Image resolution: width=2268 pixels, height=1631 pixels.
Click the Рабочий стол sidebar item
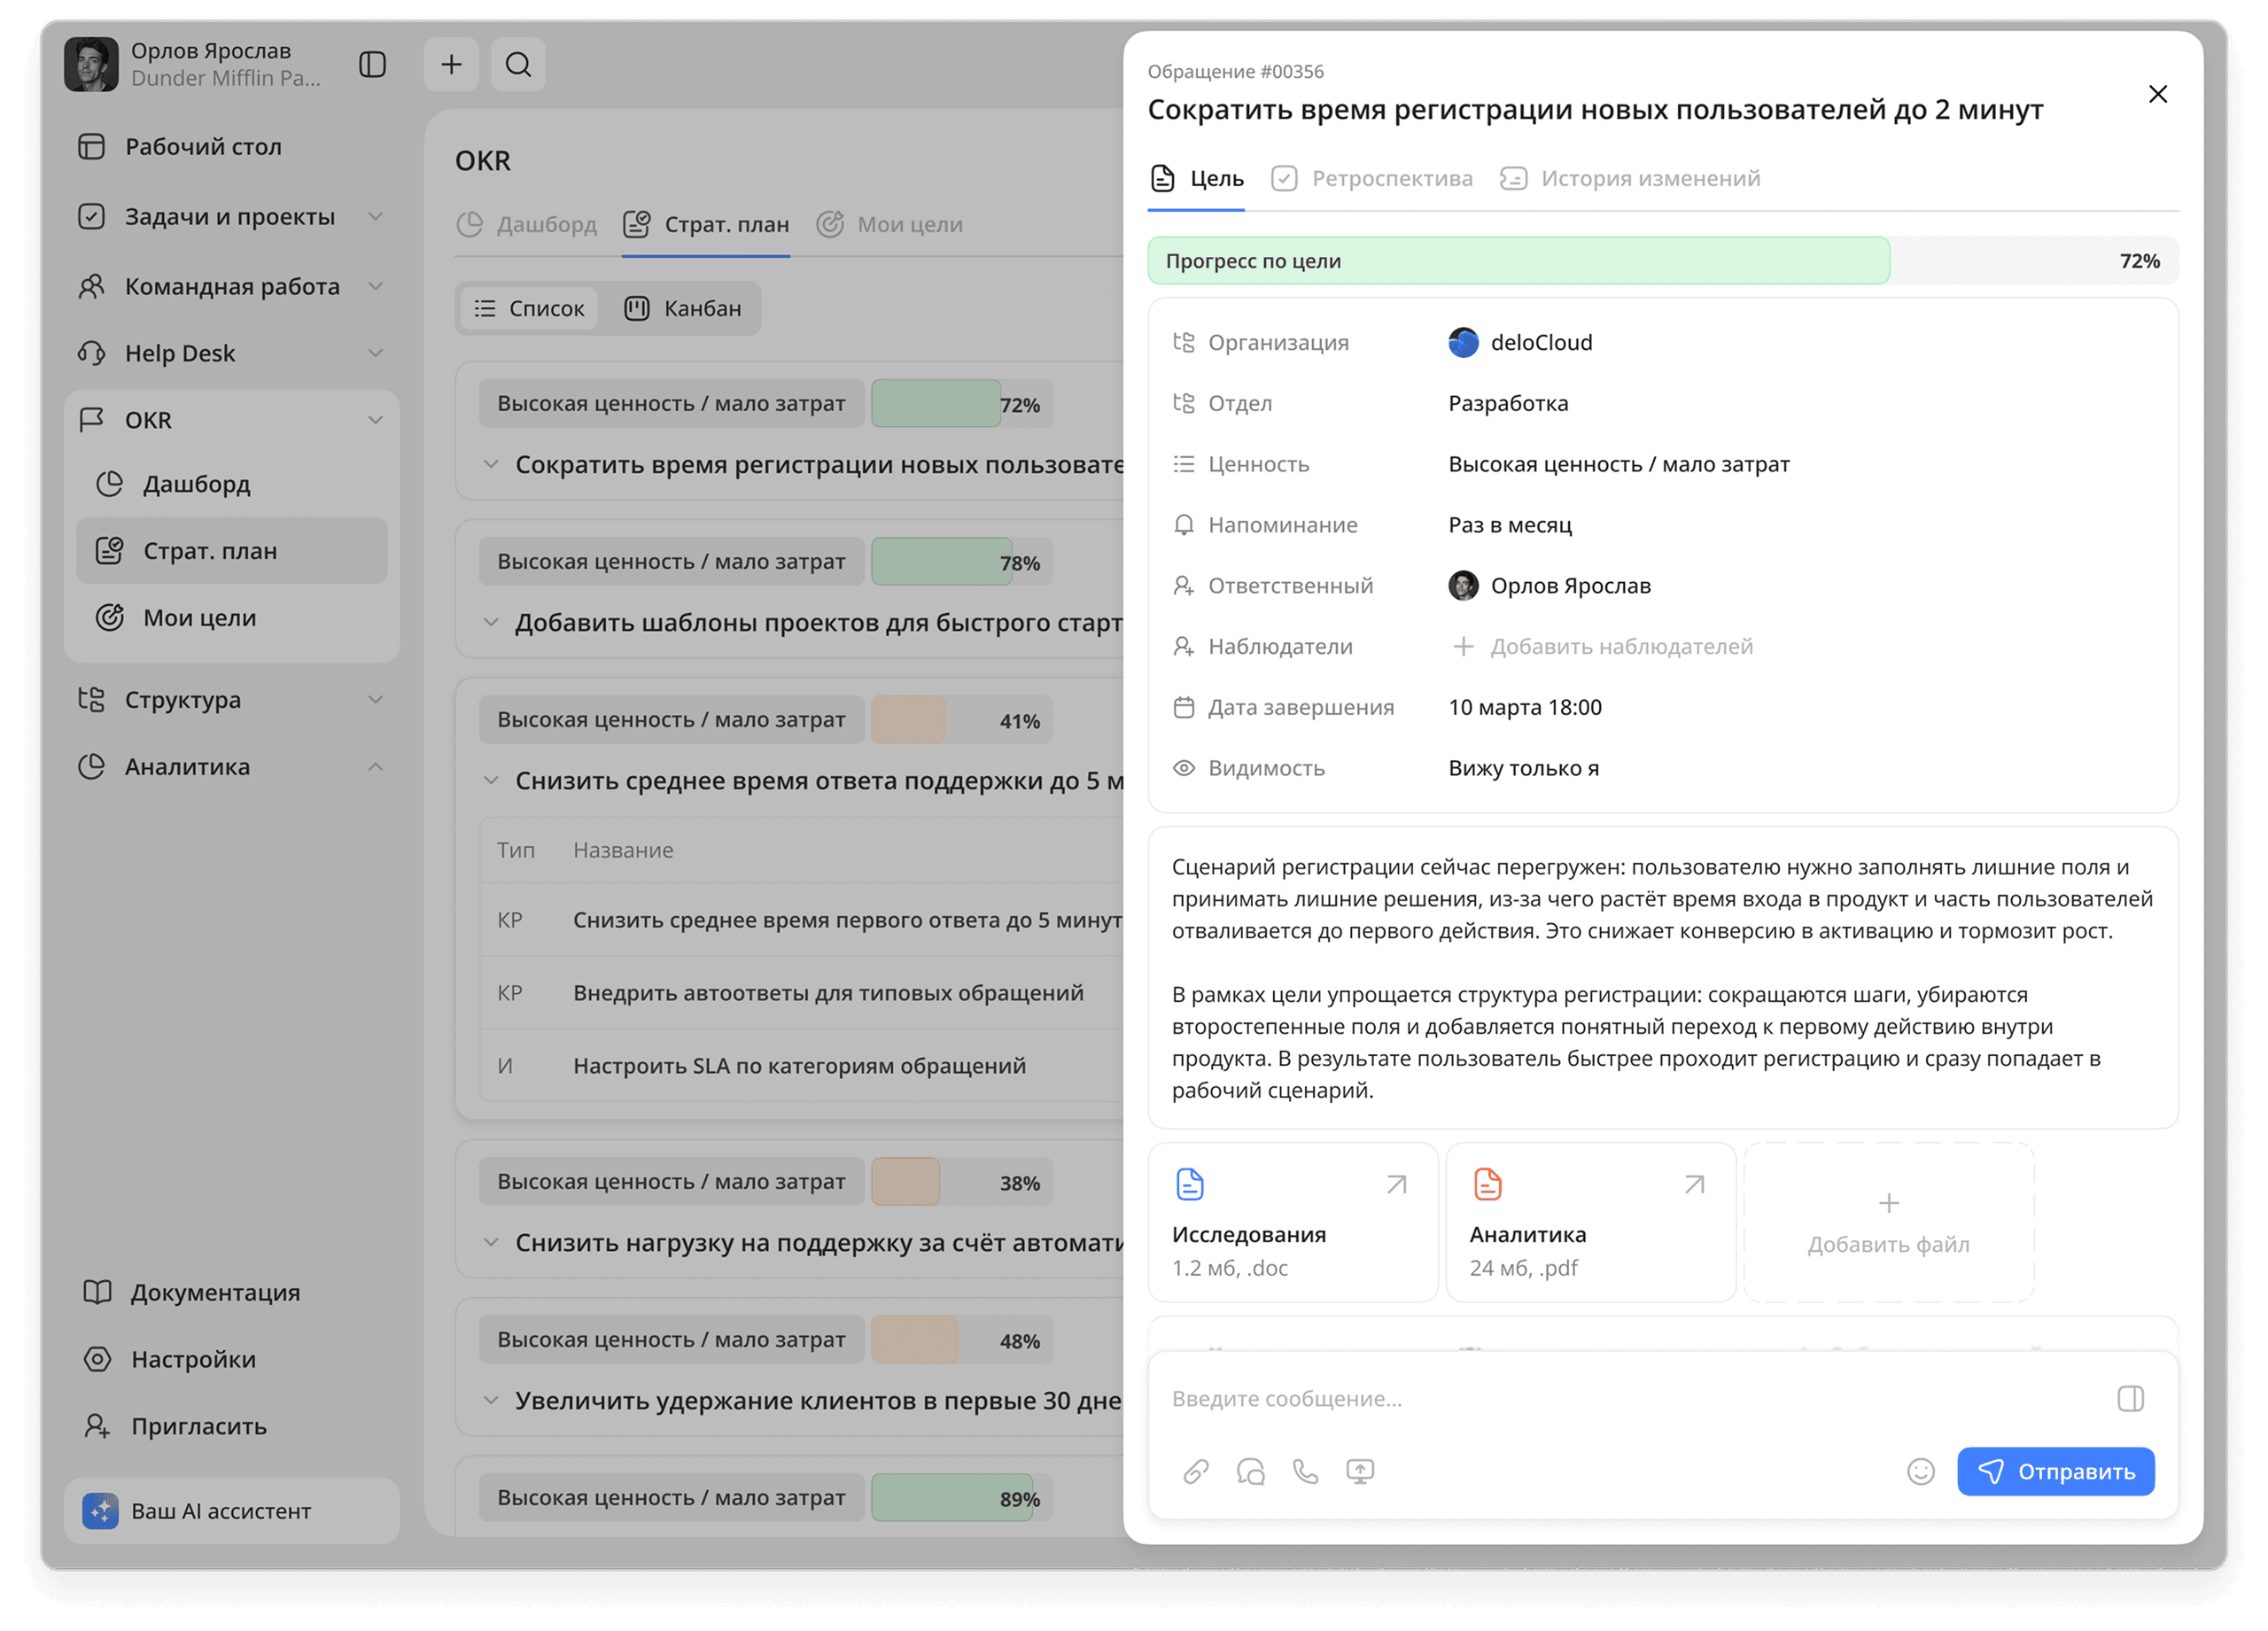(232, 147)
